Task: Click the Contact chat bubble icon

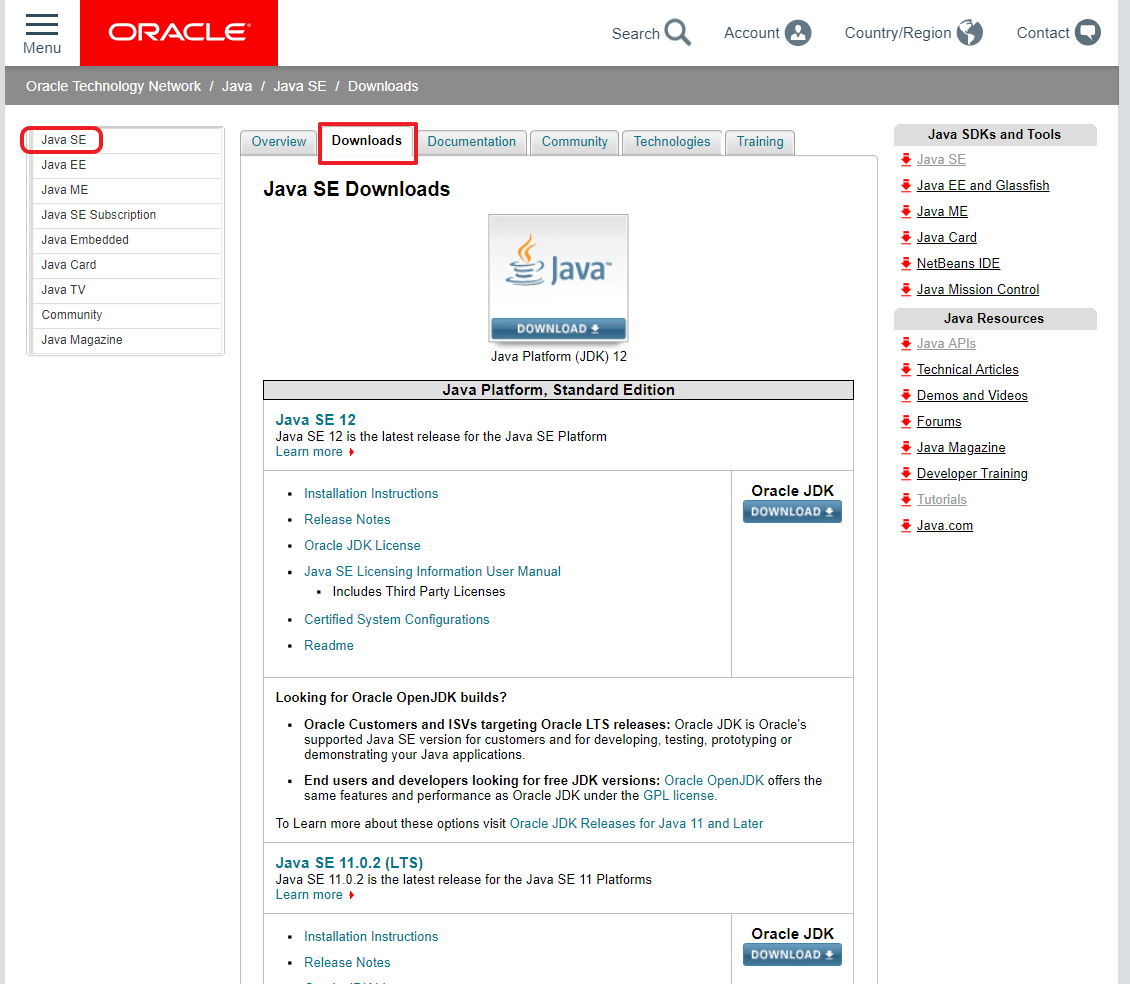Action: [1087, 32]
